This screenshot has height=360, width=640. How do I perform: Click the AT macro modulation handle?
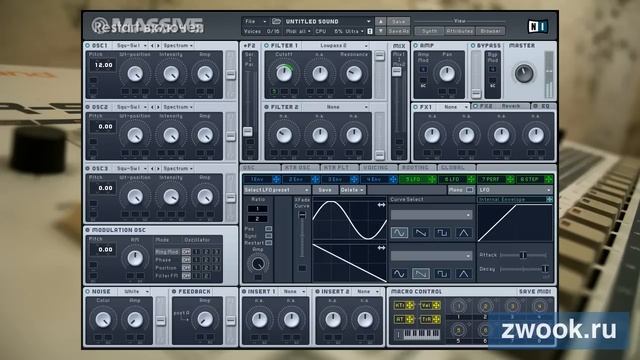pyautogui.click(x=409, y=319)
